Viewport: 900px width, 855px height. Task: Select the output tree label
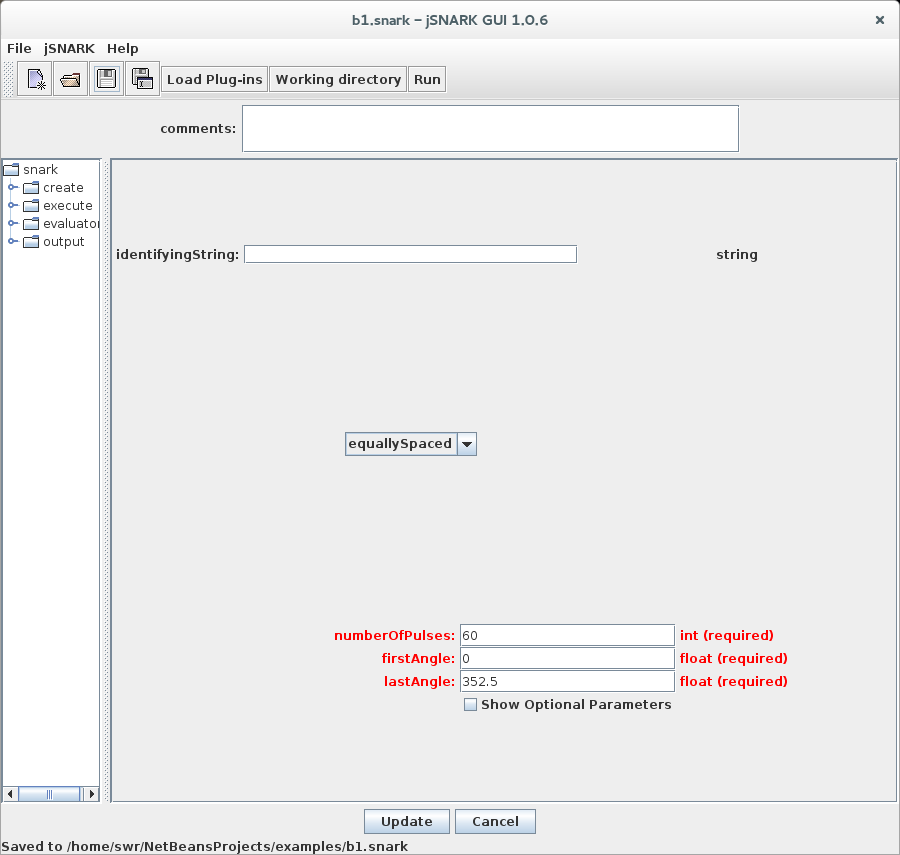(64, 242)
